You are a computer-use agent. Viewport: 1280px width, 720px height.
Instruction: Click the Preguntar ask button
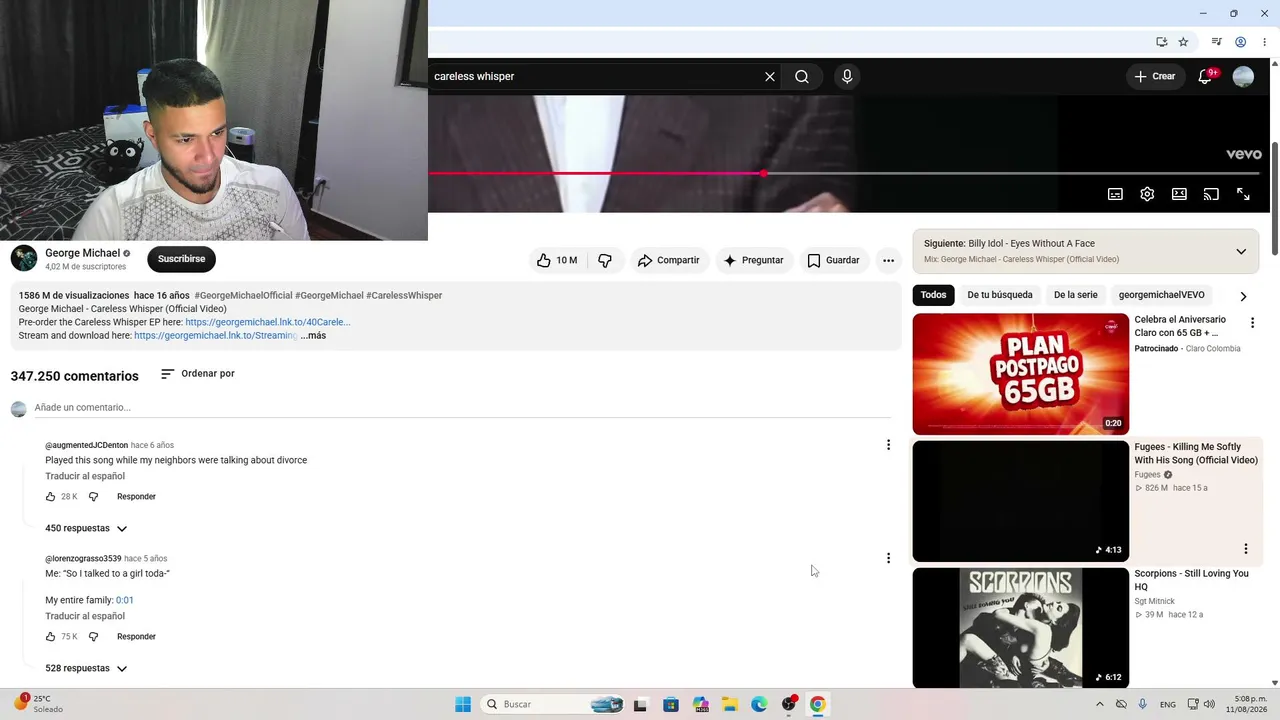(753, 260)
